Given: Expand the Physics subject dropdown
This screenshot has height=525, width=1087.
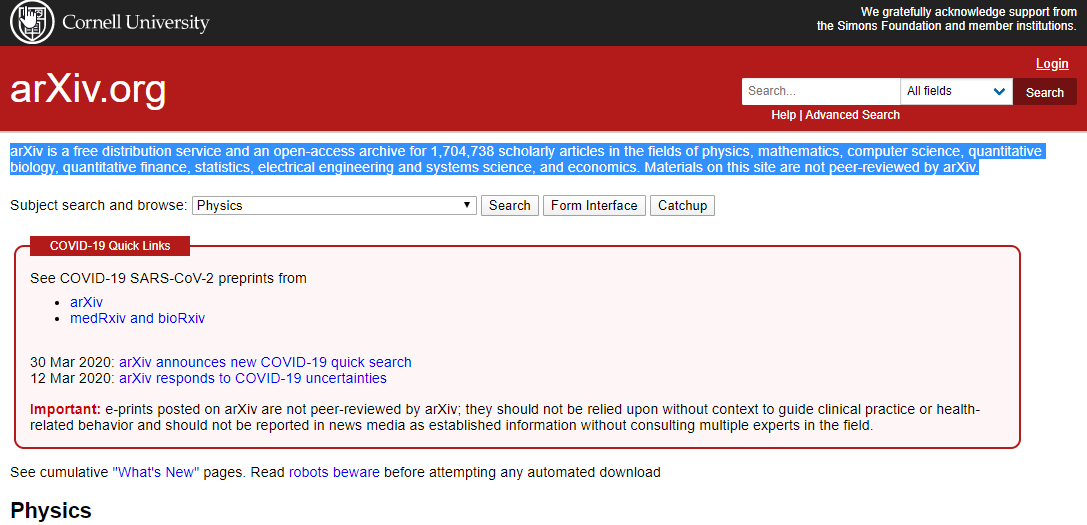Looking at the screenshot, I should click(x=334, y=205).
